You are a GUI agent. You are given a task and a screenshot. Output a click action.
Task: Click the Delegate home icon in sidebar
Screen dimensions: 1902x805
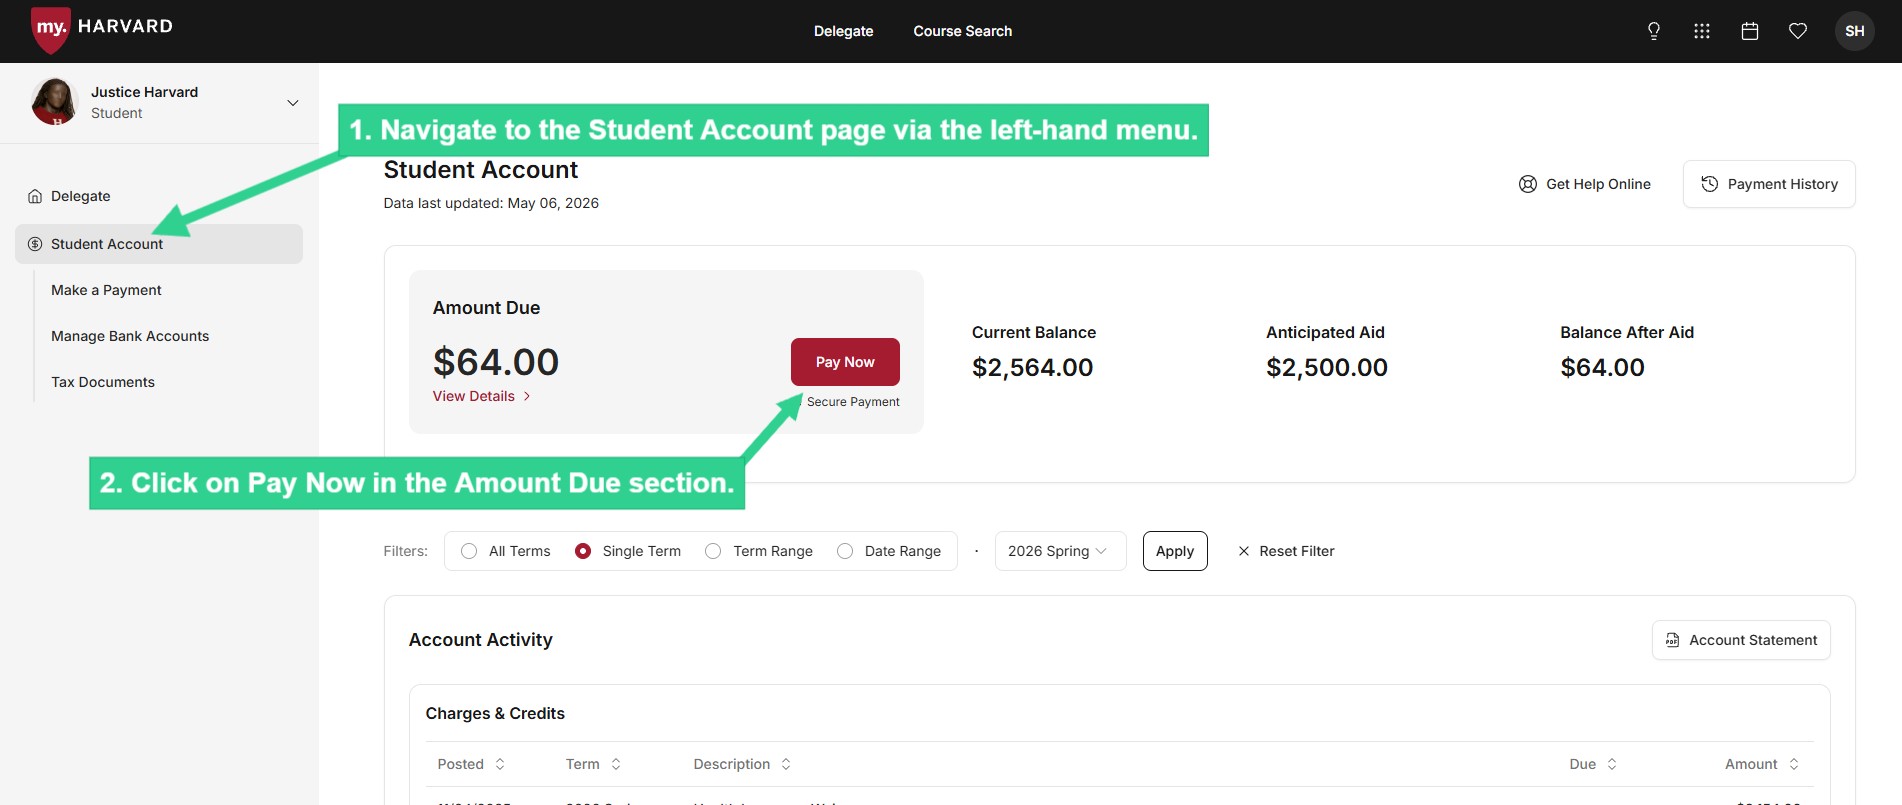(x=35, y=196)
